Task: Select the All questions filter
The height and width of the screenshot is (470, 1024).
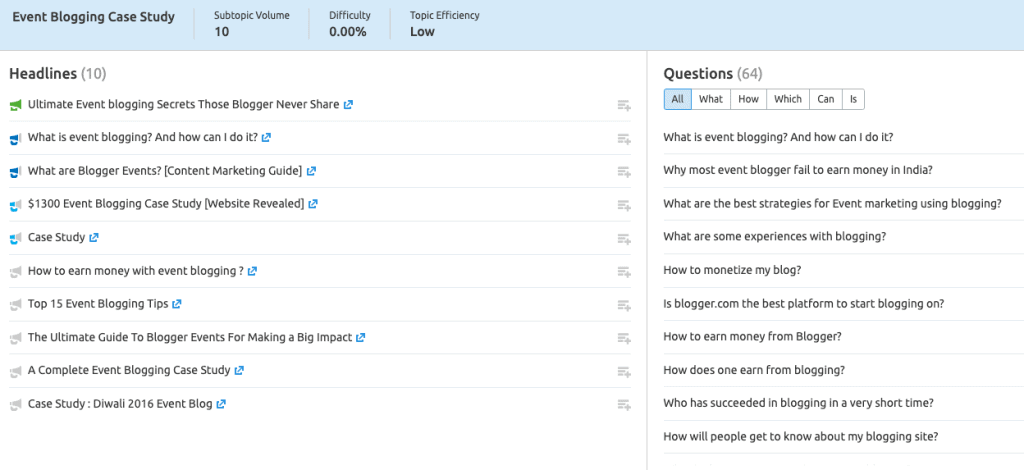Action: point(677,99)
